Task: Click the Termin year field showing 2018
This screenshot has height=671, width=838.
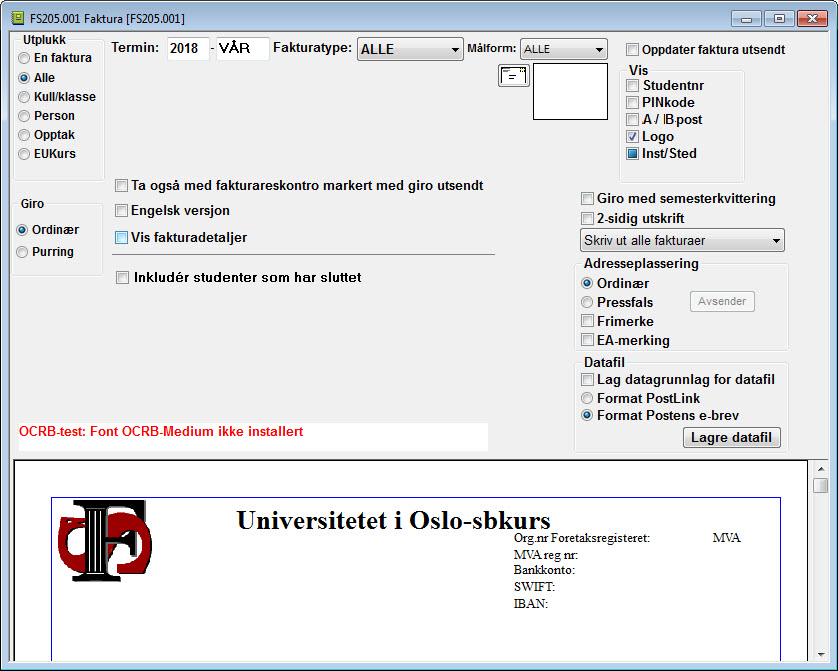Action: coord(188,49)
